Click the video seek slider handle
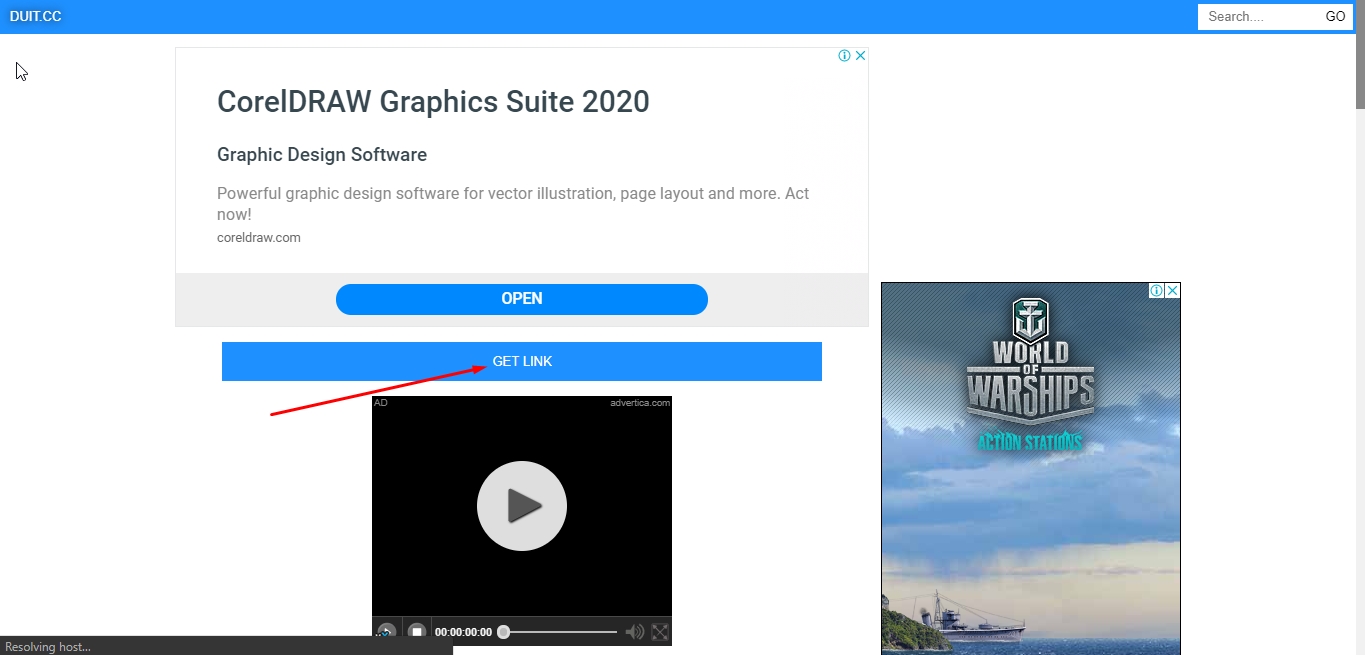This screenshot has width=1365, height=655. coord(504,632)
